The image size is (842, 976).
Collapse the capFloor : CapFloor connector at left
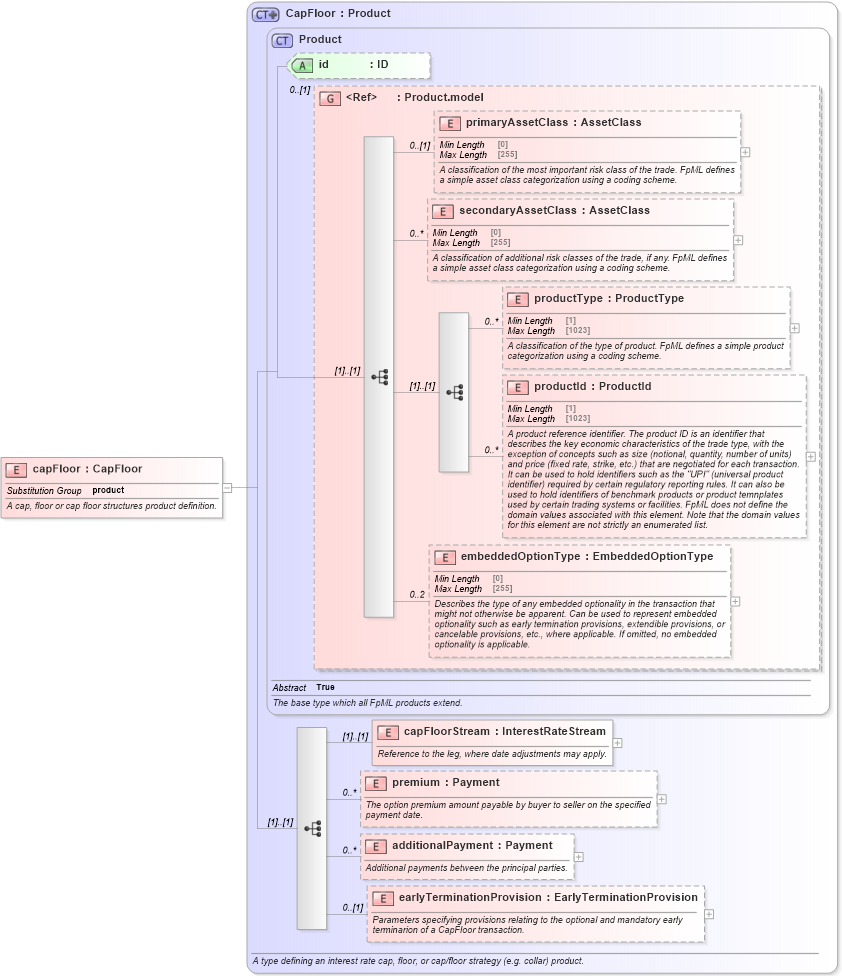click(229, 488)
